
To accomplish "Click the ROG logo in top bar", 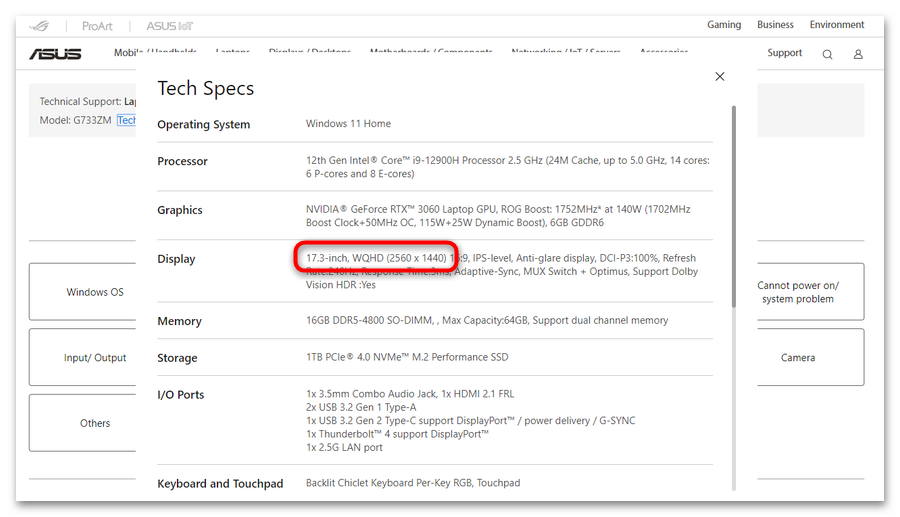I will click(x=40, y=26).
